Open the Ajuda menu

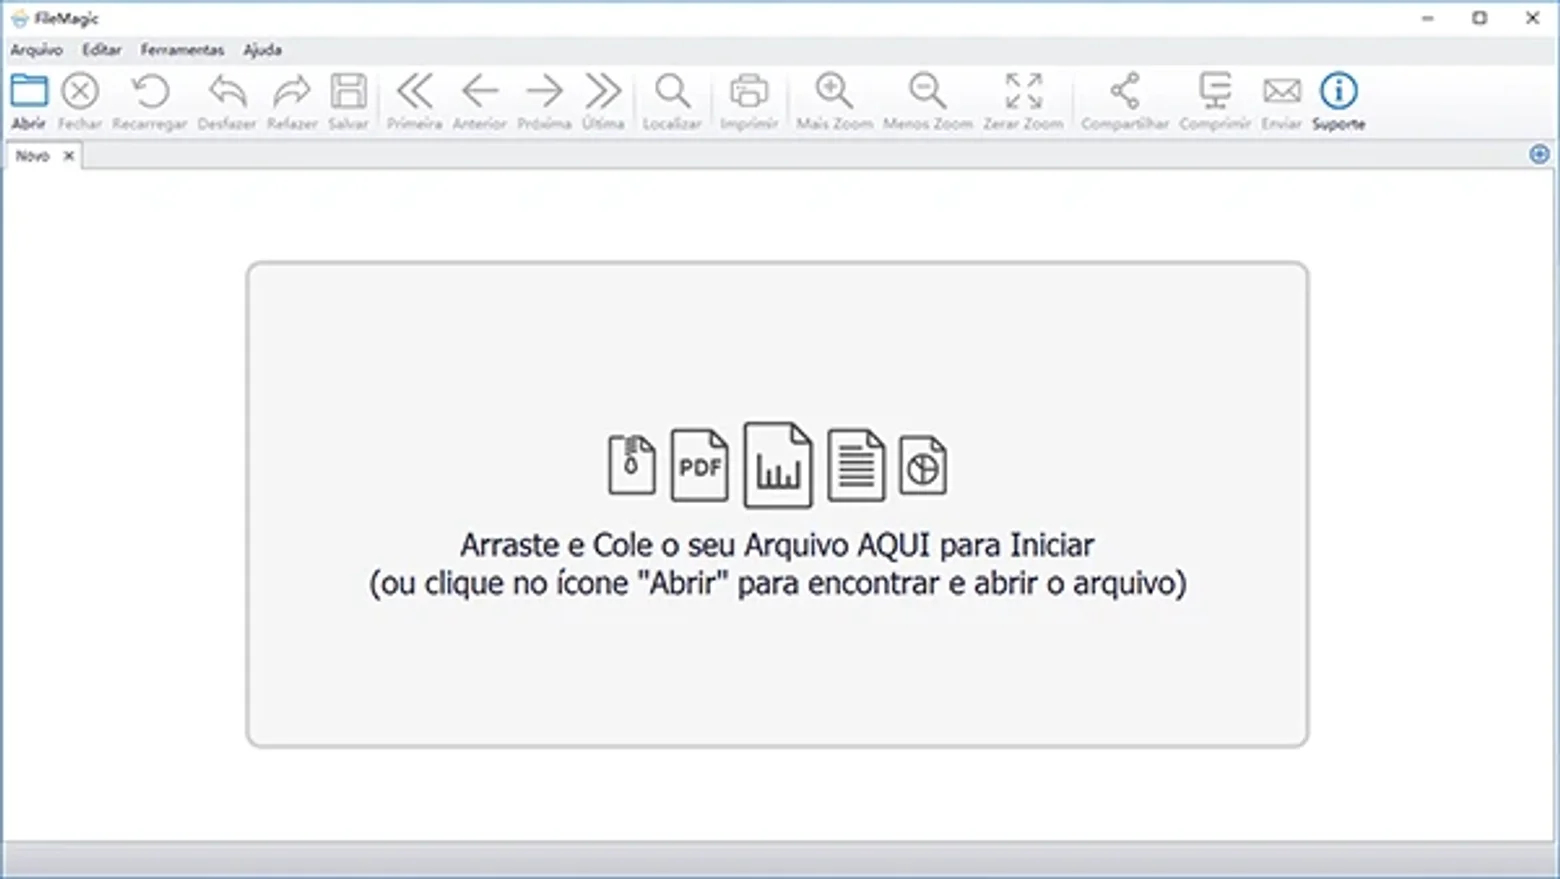pyautogui.click(x=262, y=49)
